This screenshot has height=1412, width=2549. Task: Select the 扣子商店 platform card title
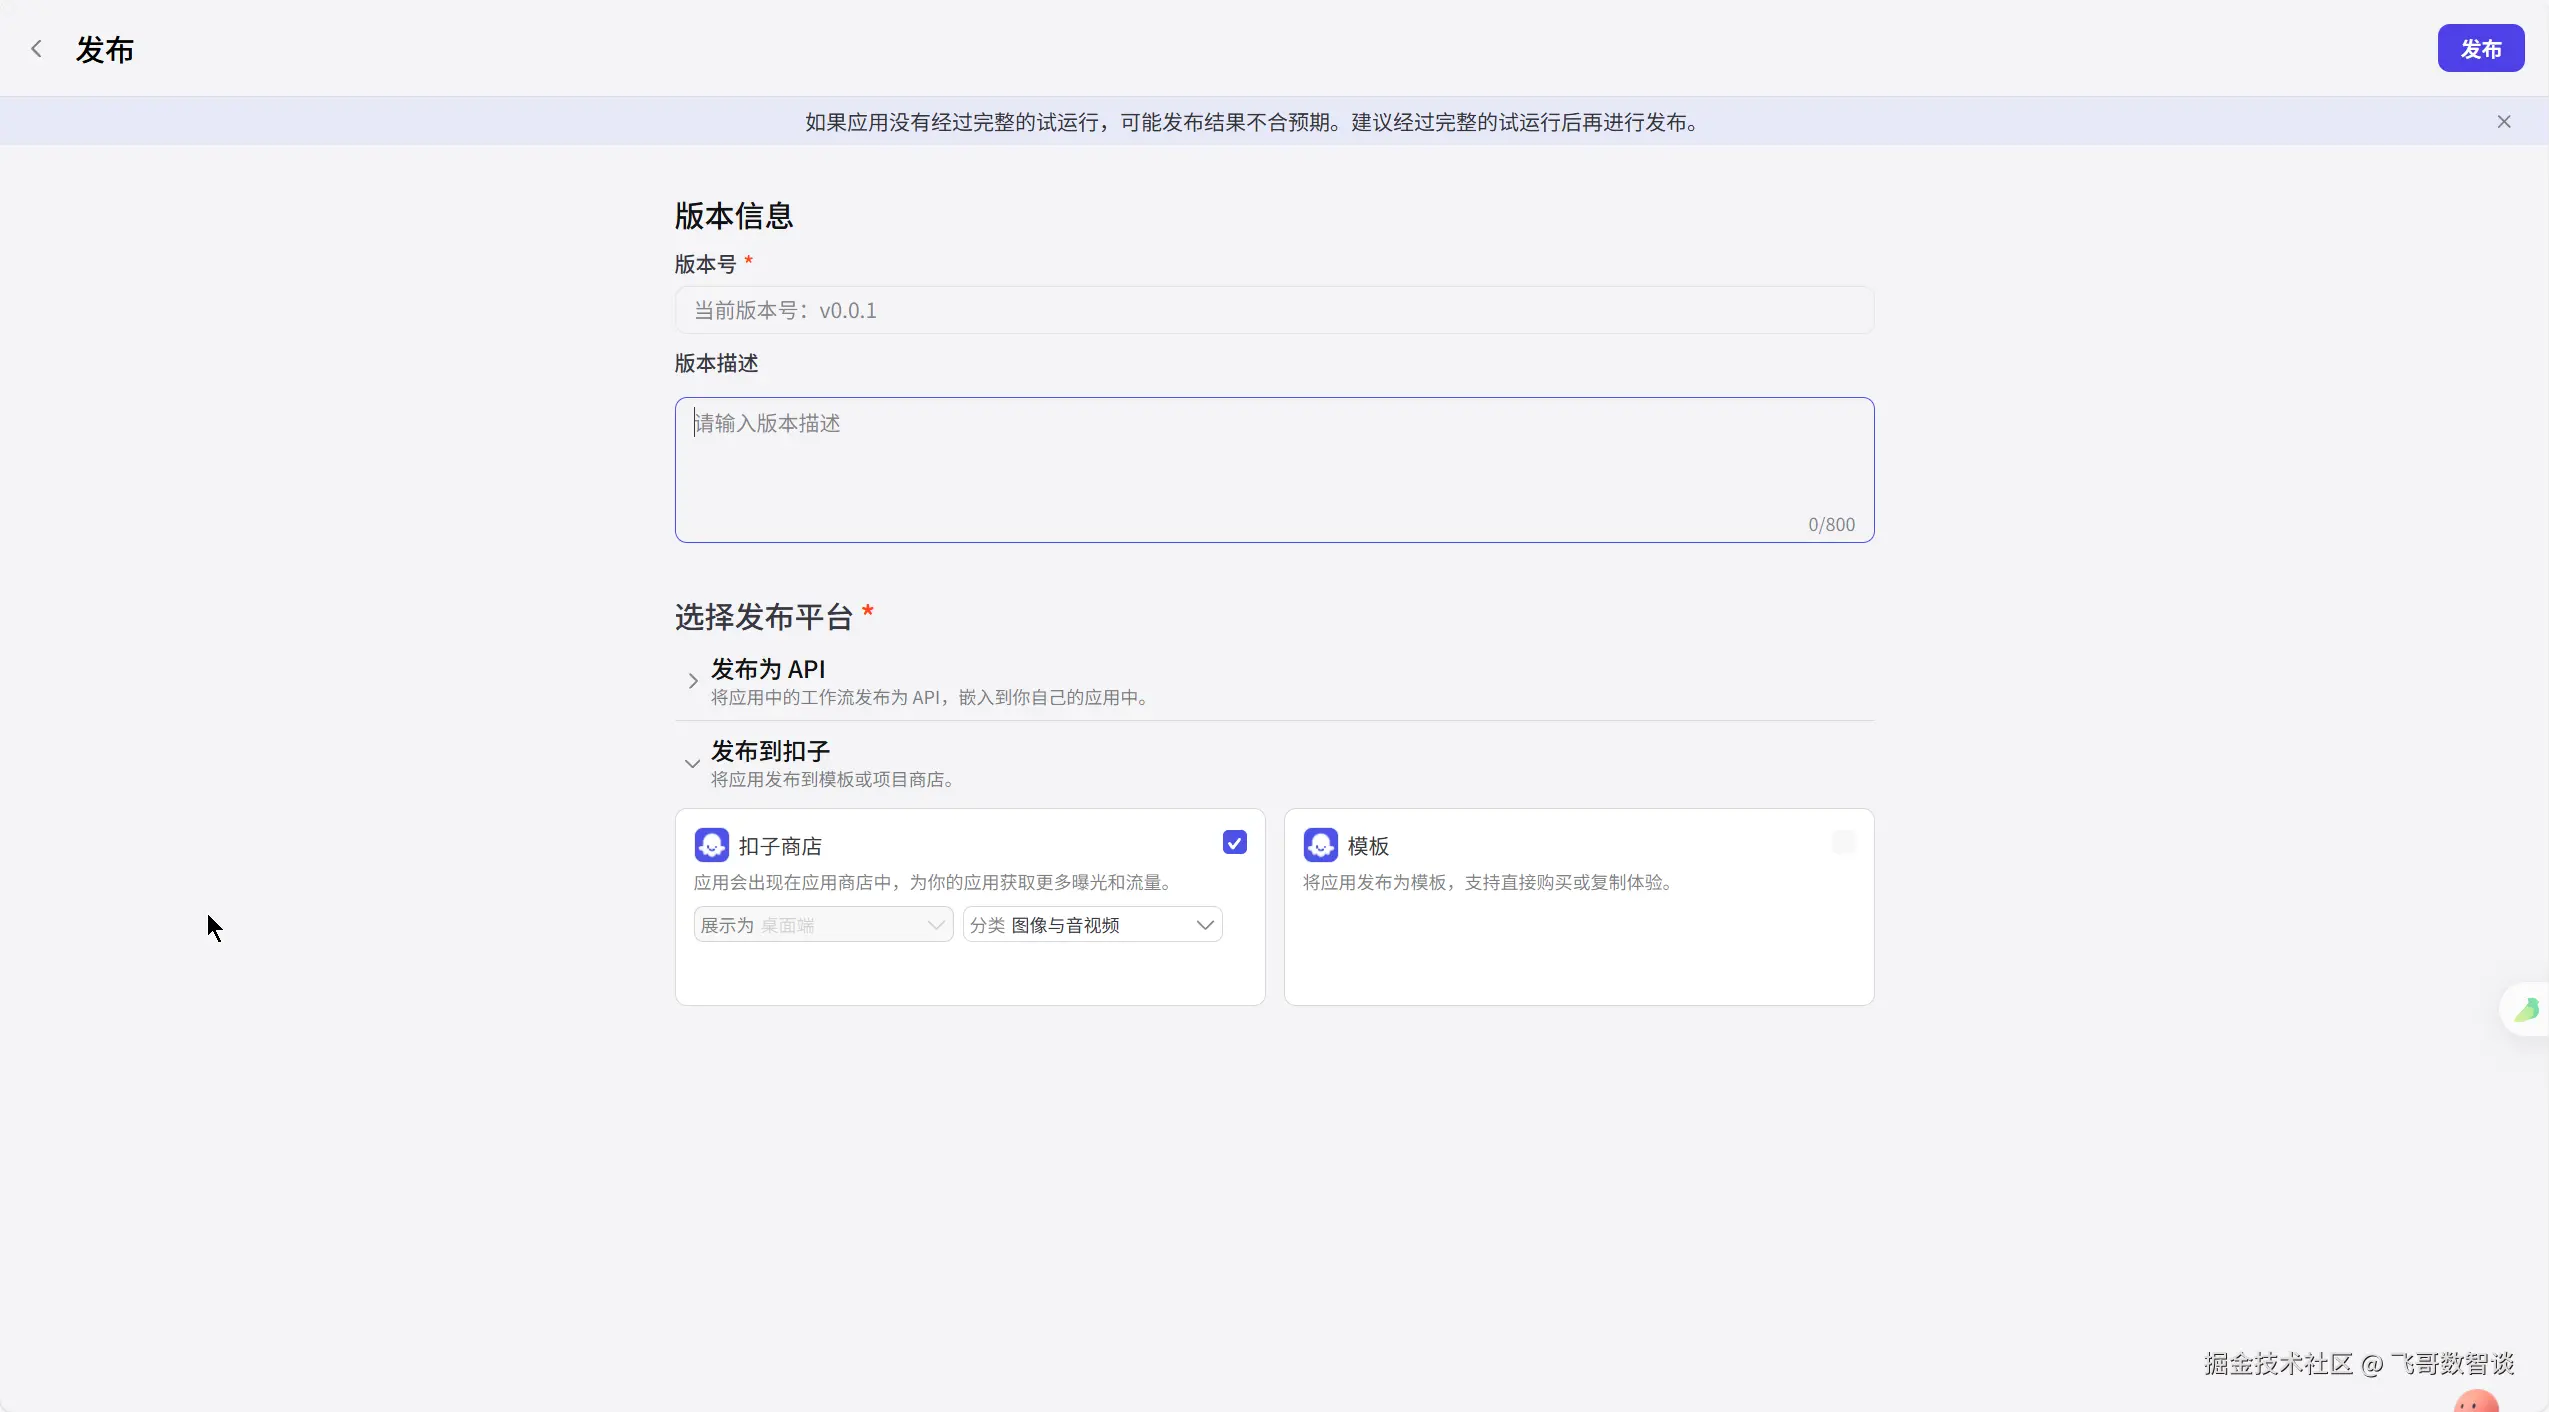pyautogui.click(x=780, y=846)
